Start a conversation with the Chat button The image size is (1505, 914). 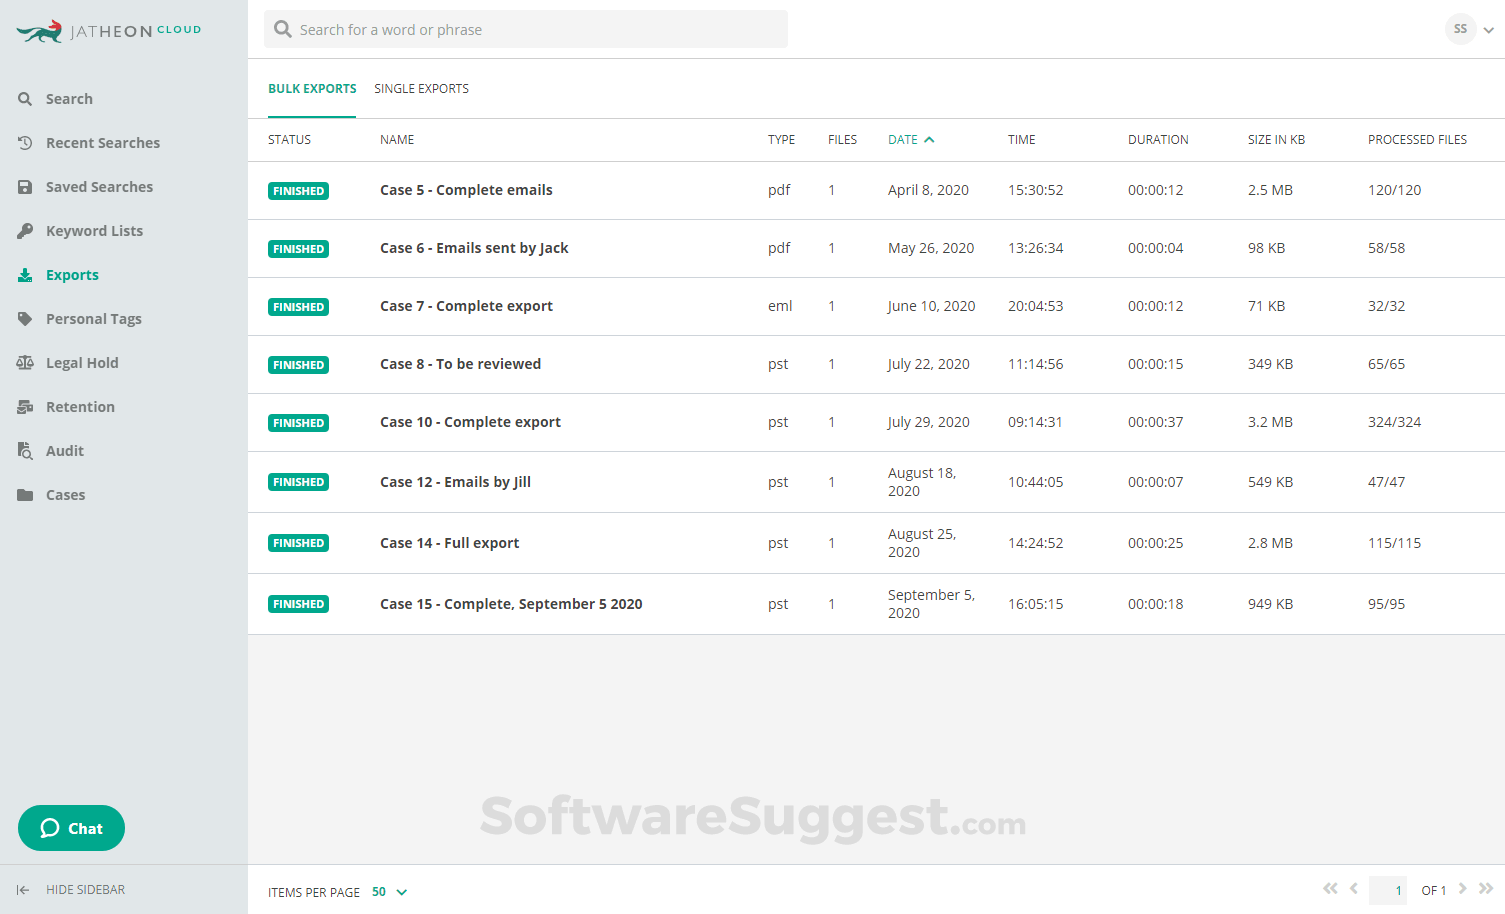tap(71, 828)
